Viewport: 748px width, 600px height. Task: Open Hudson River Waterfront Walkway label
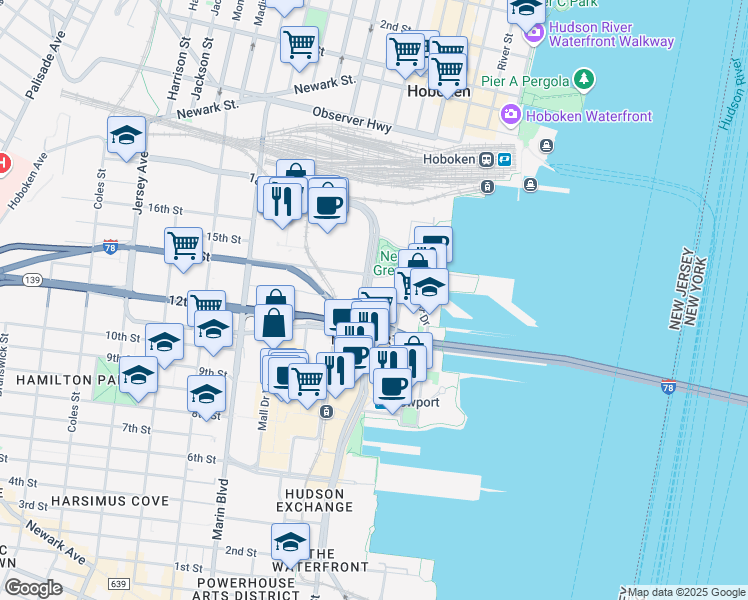pos(612,34)
